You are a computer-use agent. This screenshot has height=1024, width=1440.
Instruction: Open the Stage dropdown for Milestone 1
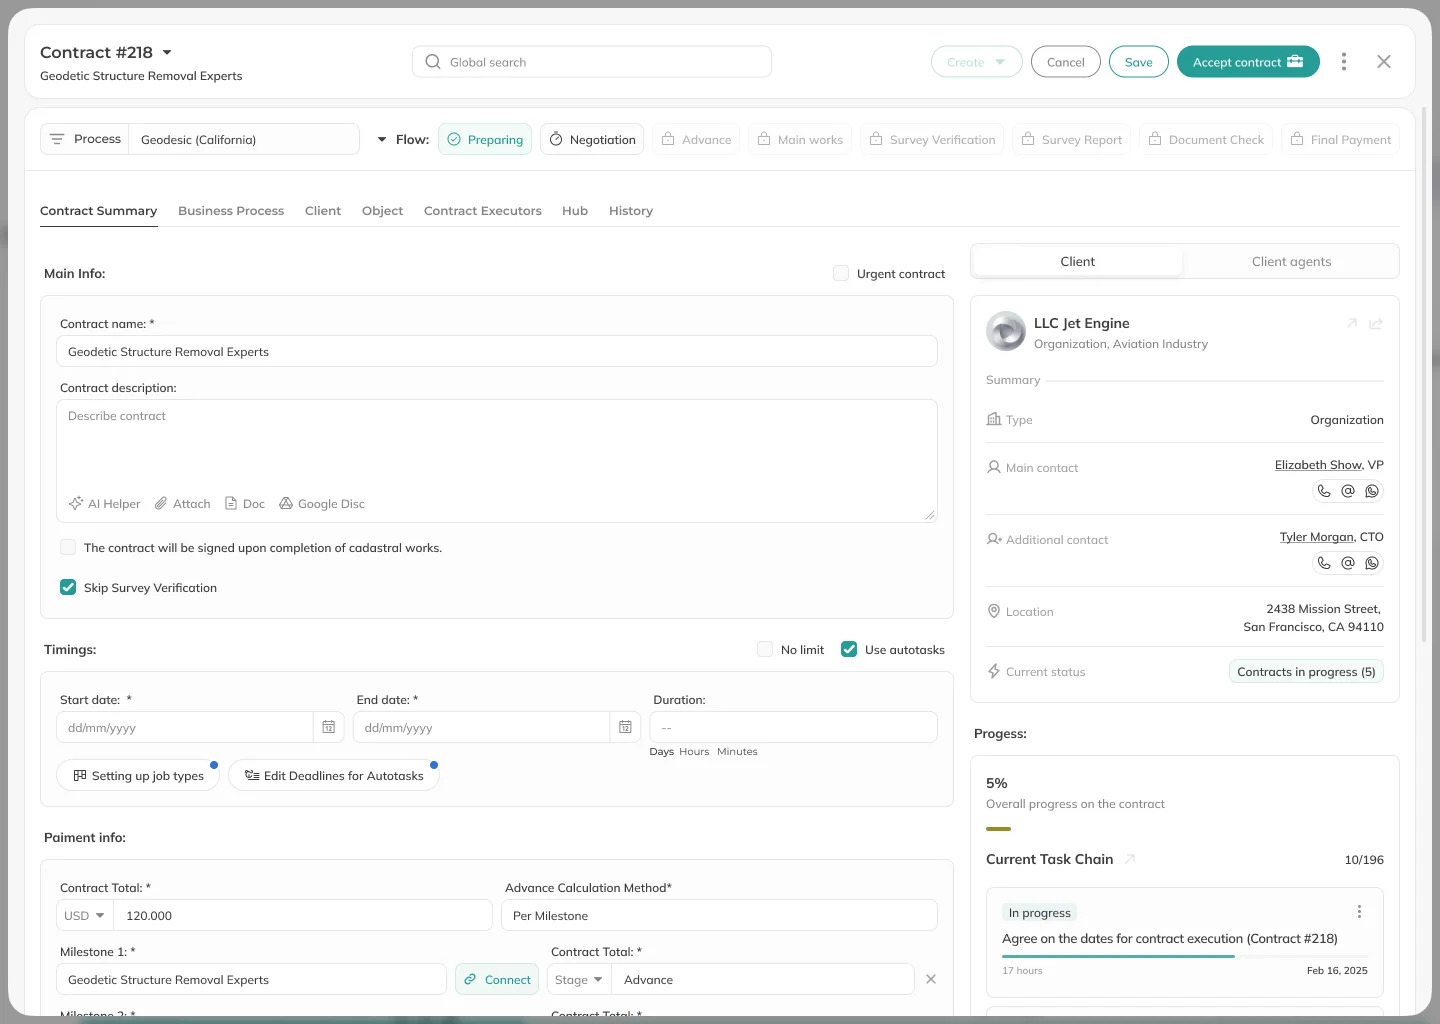click(x=579, y=979)
